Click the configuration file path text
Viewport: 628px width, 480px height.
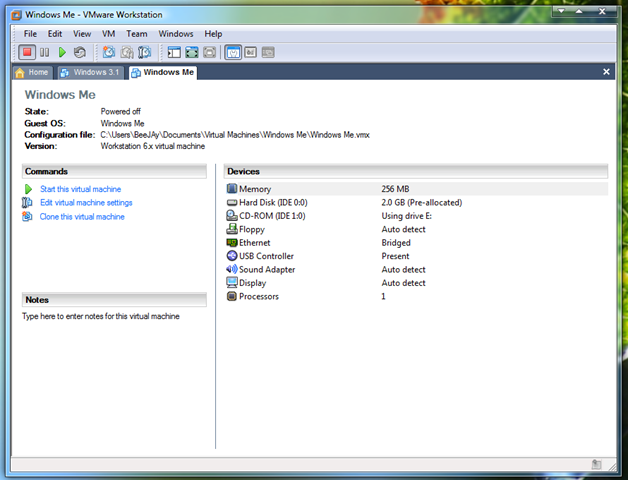tap(235, 135)
